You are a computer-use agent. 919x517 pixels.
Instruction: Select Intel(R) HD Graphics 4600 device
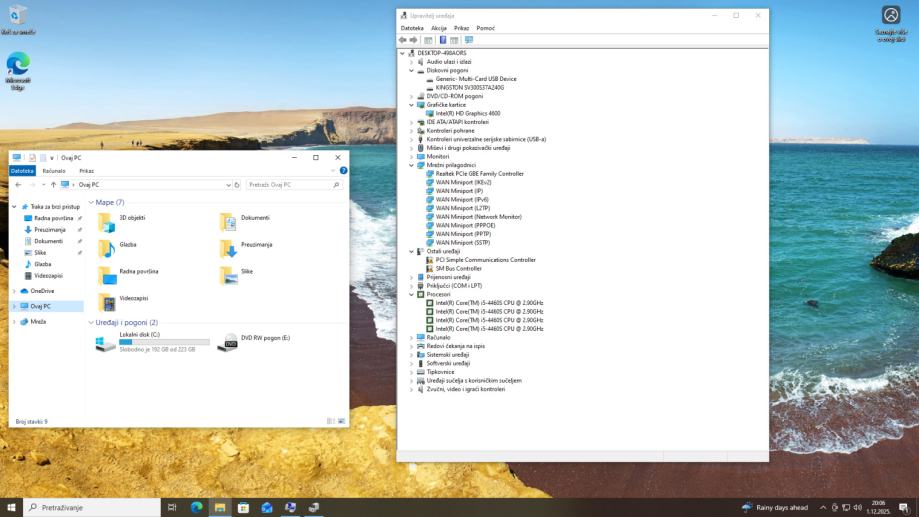(x=467, y=113)
